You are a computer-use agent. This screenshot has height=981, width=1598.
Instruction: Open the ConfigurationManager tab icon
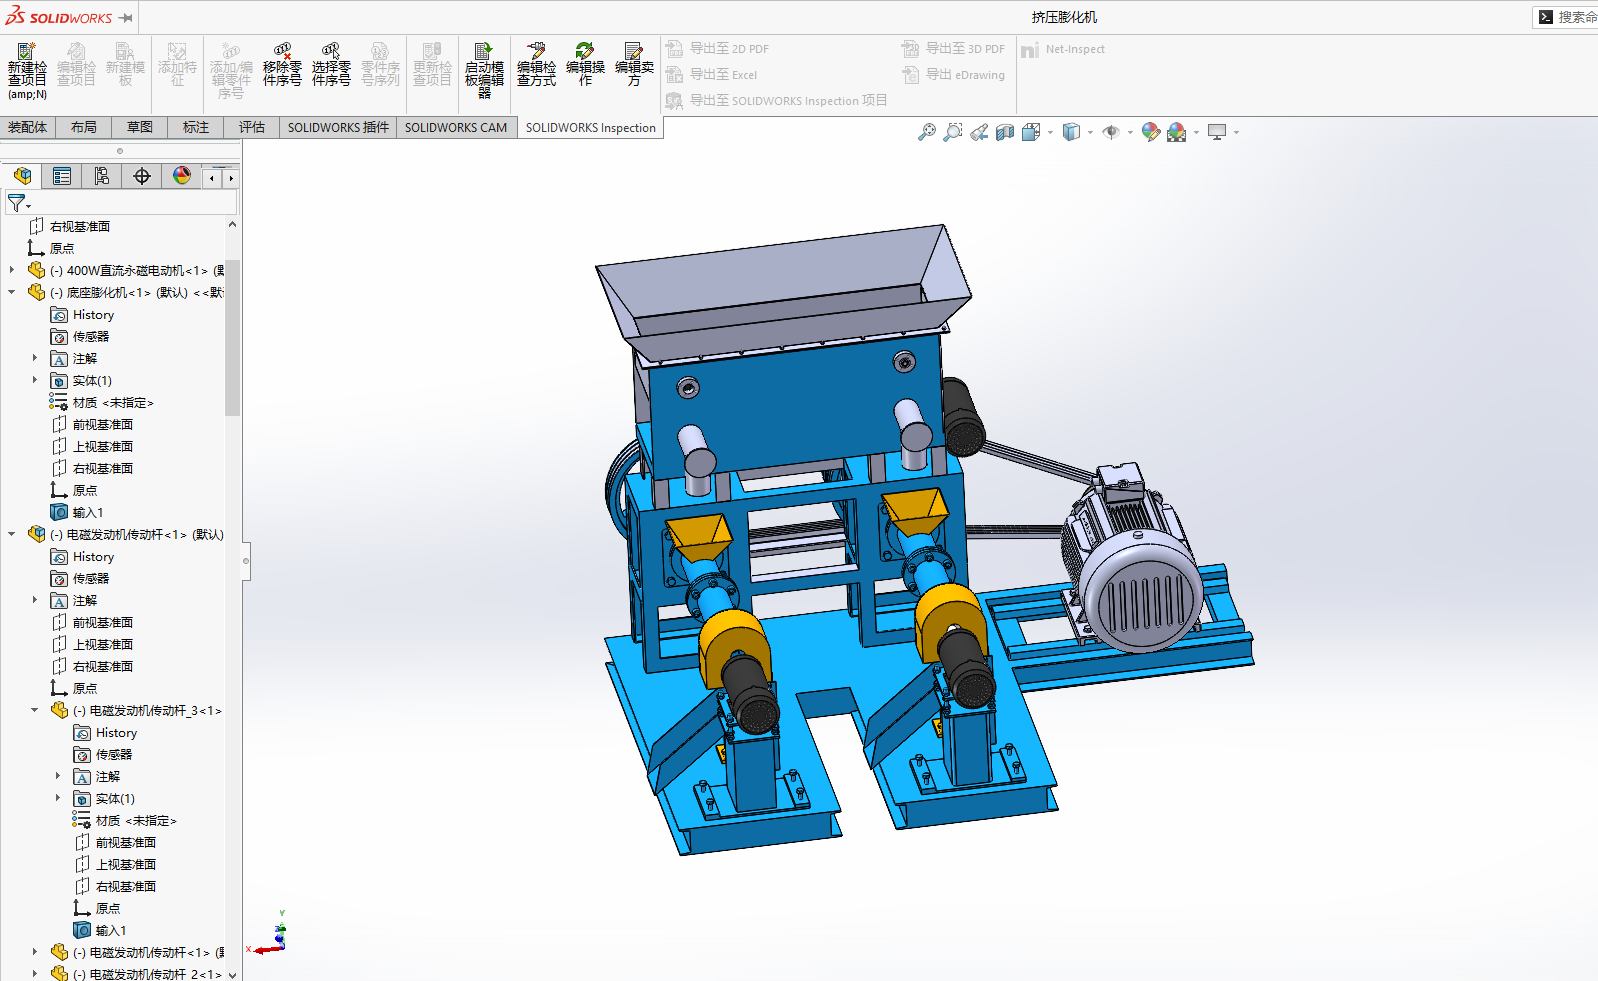tap(102, 176)
